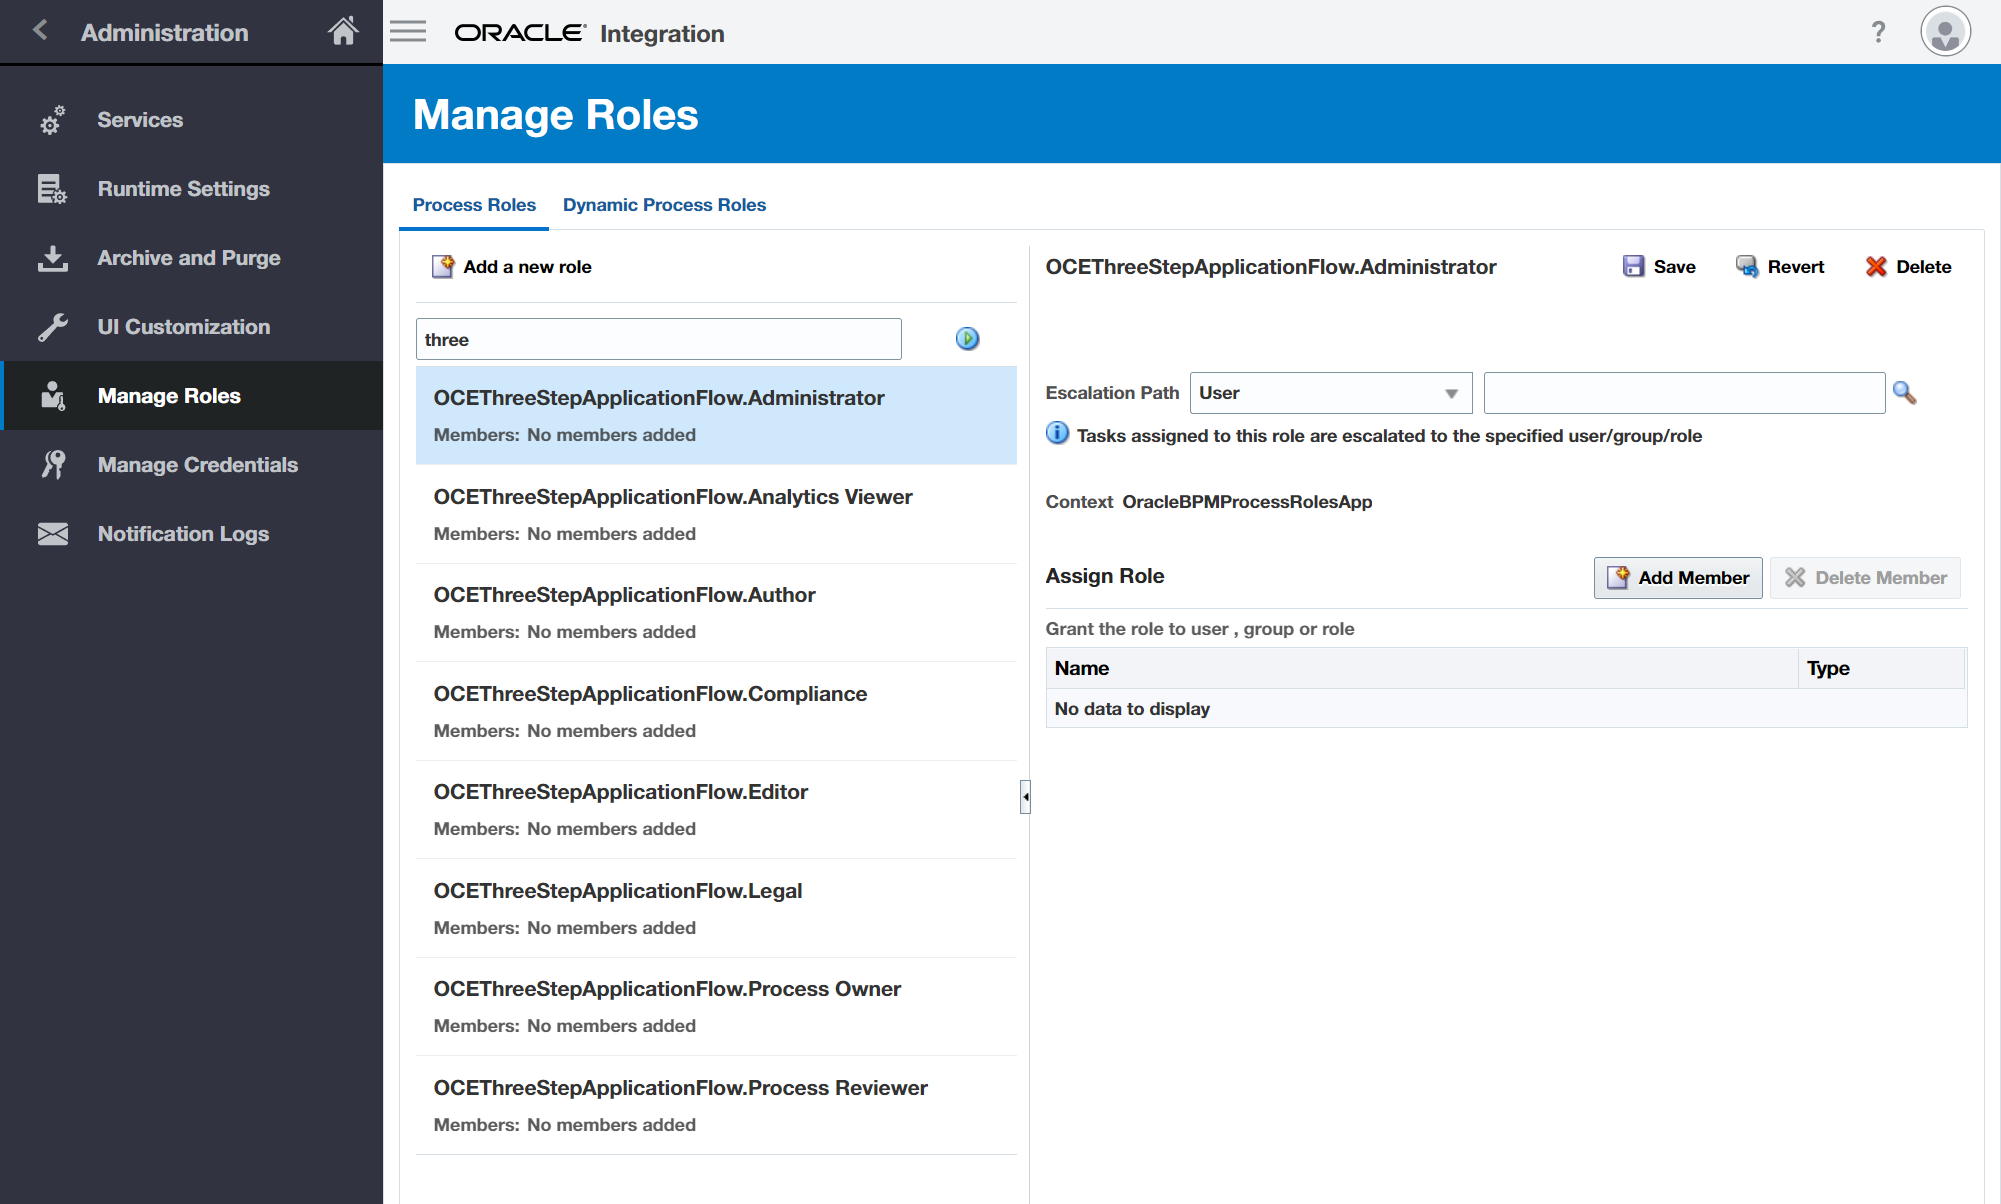The width and height of the screenshot is (2001, 1204).
Task: Select OCEThreeStepApplicationFlow.Process Owner role
Action: pos(716,1007)
